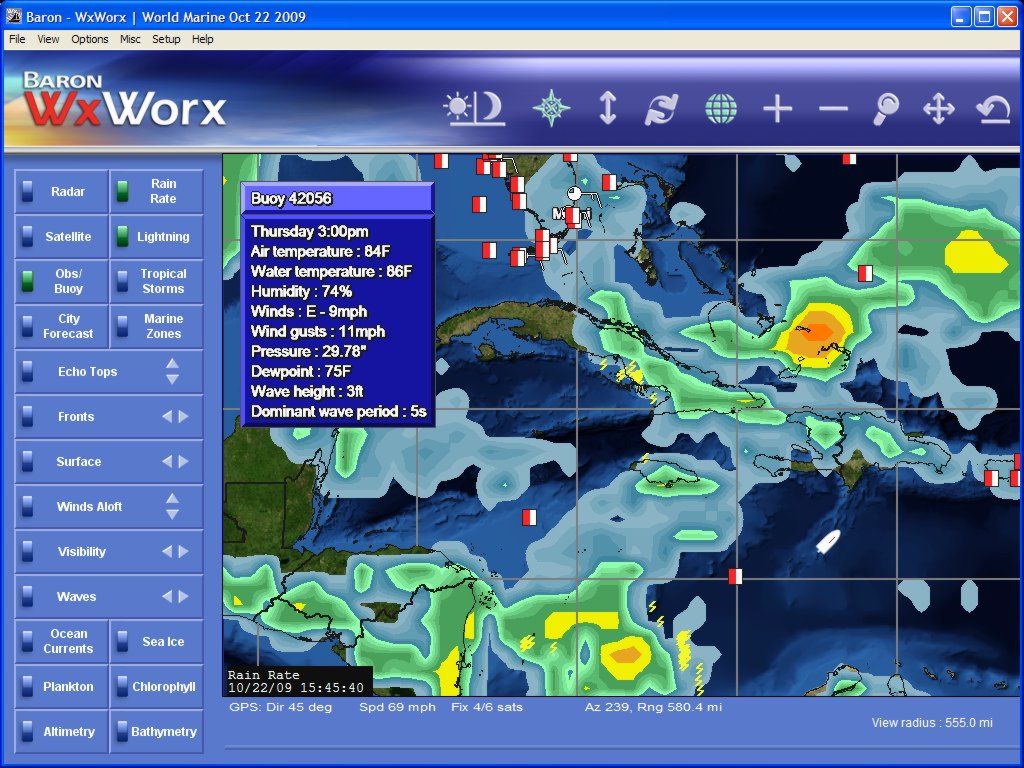The height and width of the screenshot is (768, 1024).
Task: Toggle the Plankton layer
Action: [61, 686]
